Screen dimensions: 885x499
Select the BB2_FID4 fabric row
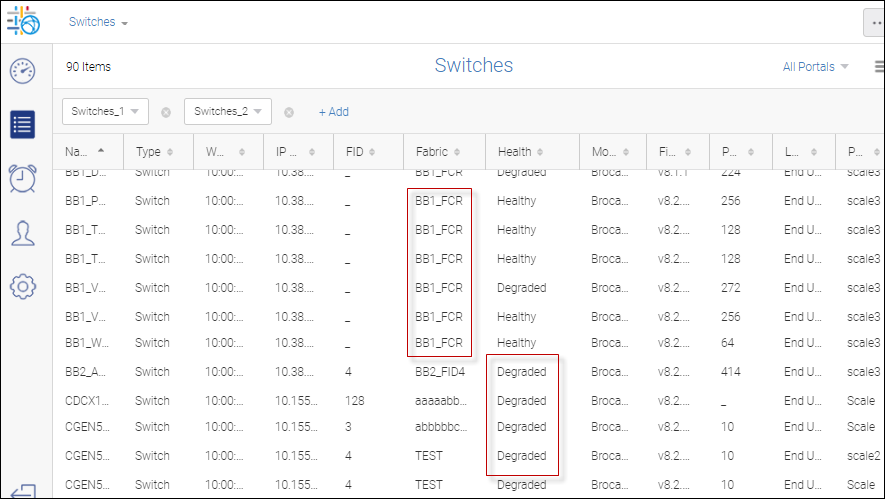440,372
